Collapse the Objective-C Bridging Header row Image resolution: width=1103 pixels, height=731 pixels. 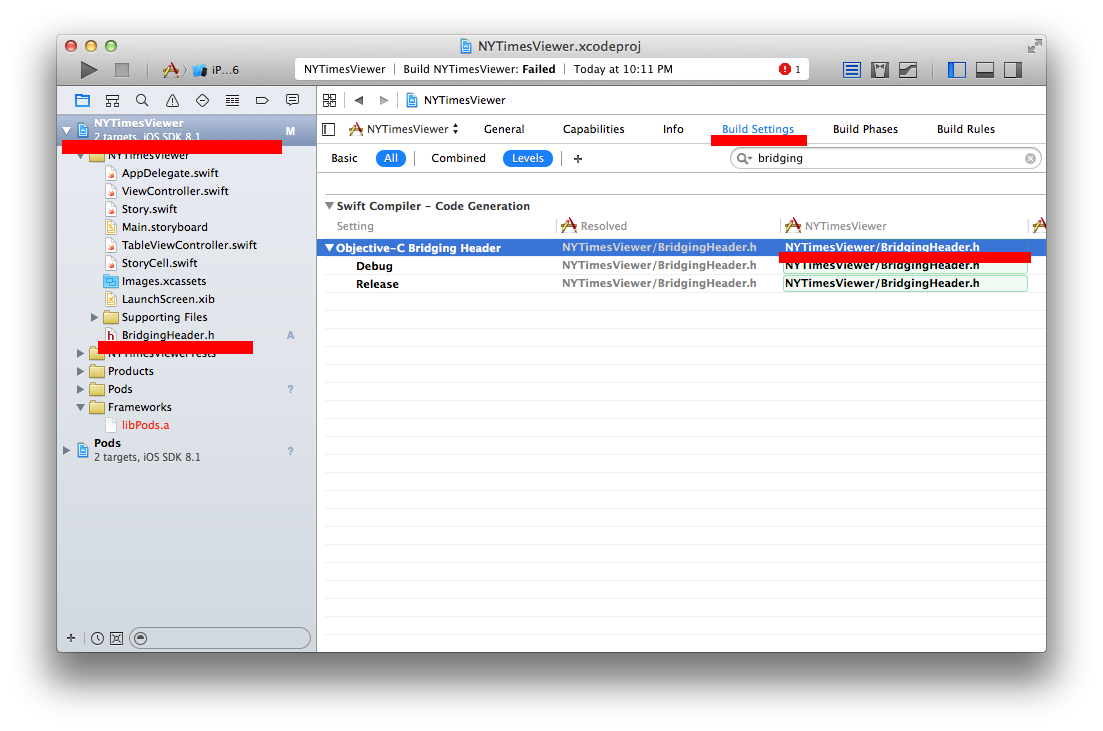[x=329, y=248]
